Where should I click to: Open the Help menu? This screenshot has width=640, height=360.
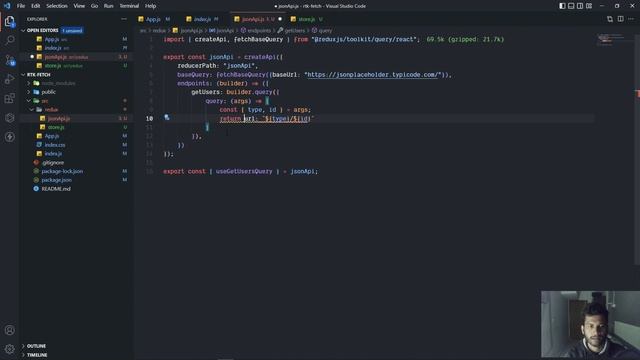151,6
